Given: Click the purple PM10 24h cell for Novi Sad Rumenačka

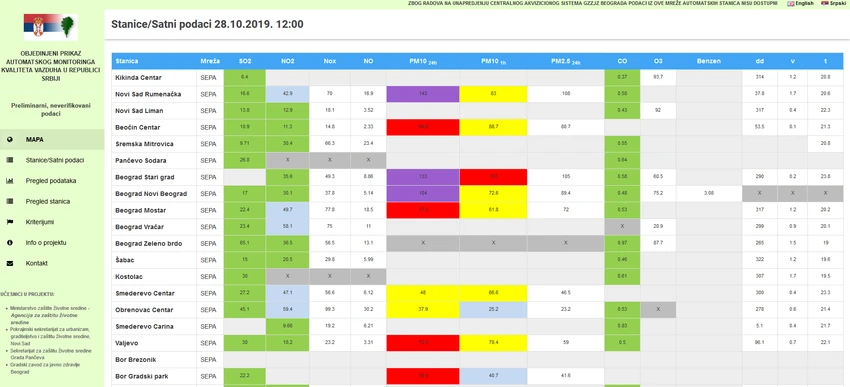Looking at the screenshot, I should click(423, 94).
